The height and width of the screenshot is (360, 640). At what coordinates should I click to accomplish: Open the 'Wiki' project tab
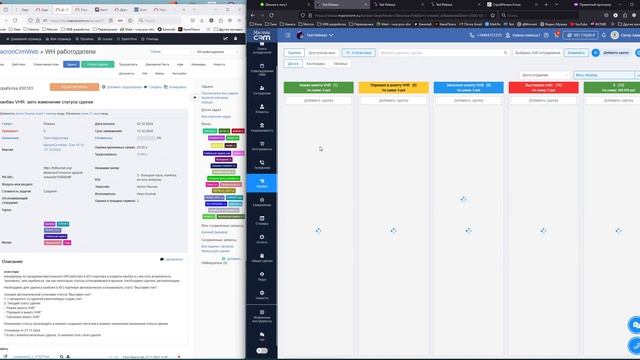(x=145, y=73)
